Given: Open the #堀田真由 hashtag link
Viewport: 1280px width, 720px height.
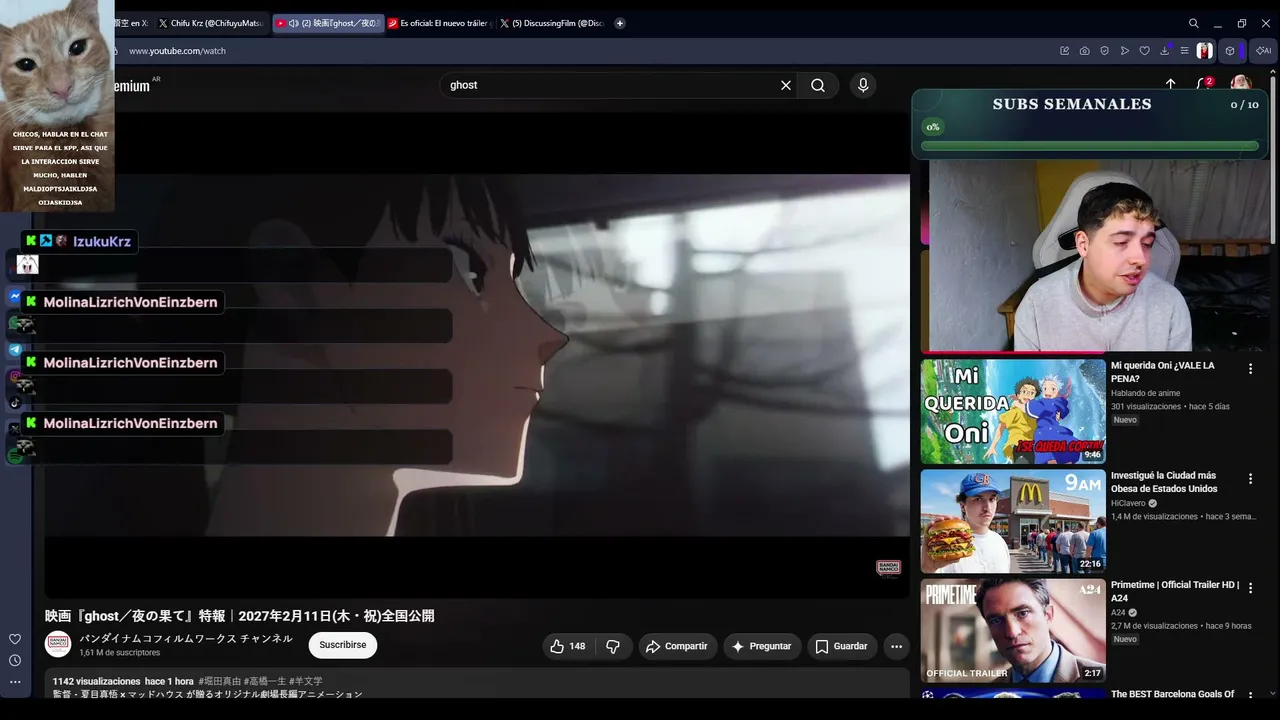Looking at the screenshot, I should [x=219, y=681].
